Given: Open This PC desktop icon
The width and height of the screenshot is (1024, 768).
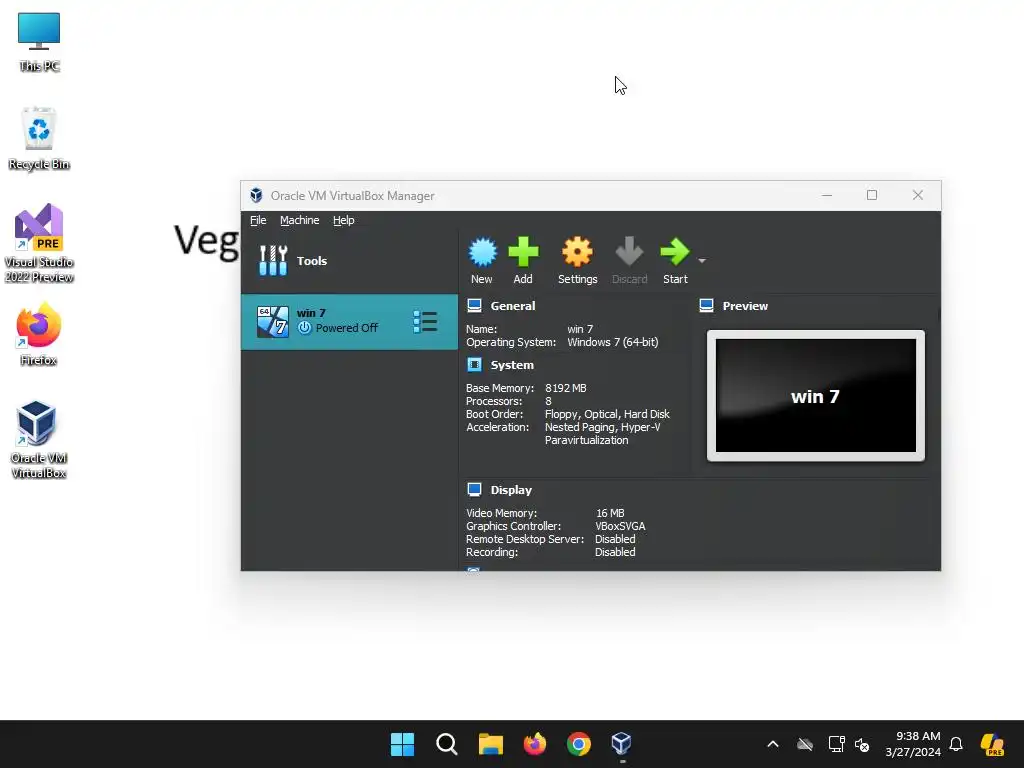Looking at the screenshot, I should 39,41.
